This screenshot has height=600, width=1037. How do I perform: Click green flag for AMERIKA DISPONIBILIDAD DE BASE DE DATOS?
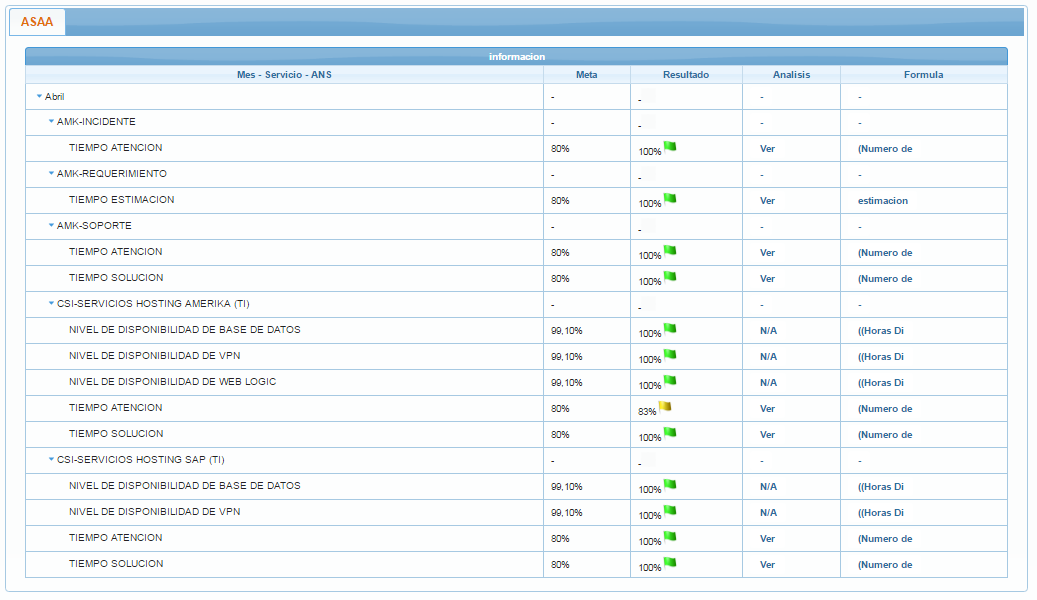tap(670, 328)
